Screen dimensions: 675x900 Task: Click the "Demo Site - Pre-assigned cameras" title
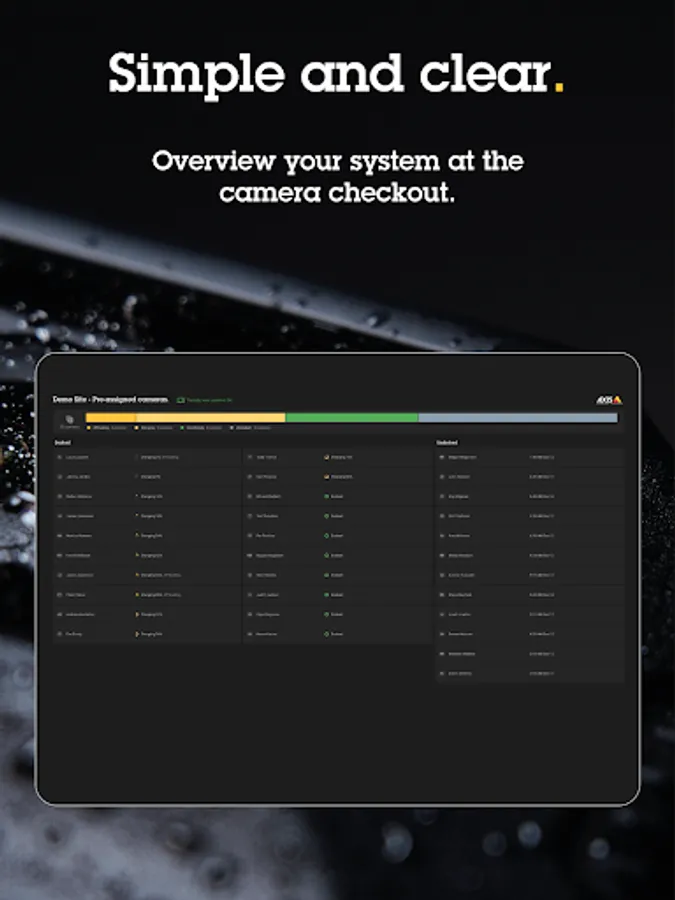point(111,399)
